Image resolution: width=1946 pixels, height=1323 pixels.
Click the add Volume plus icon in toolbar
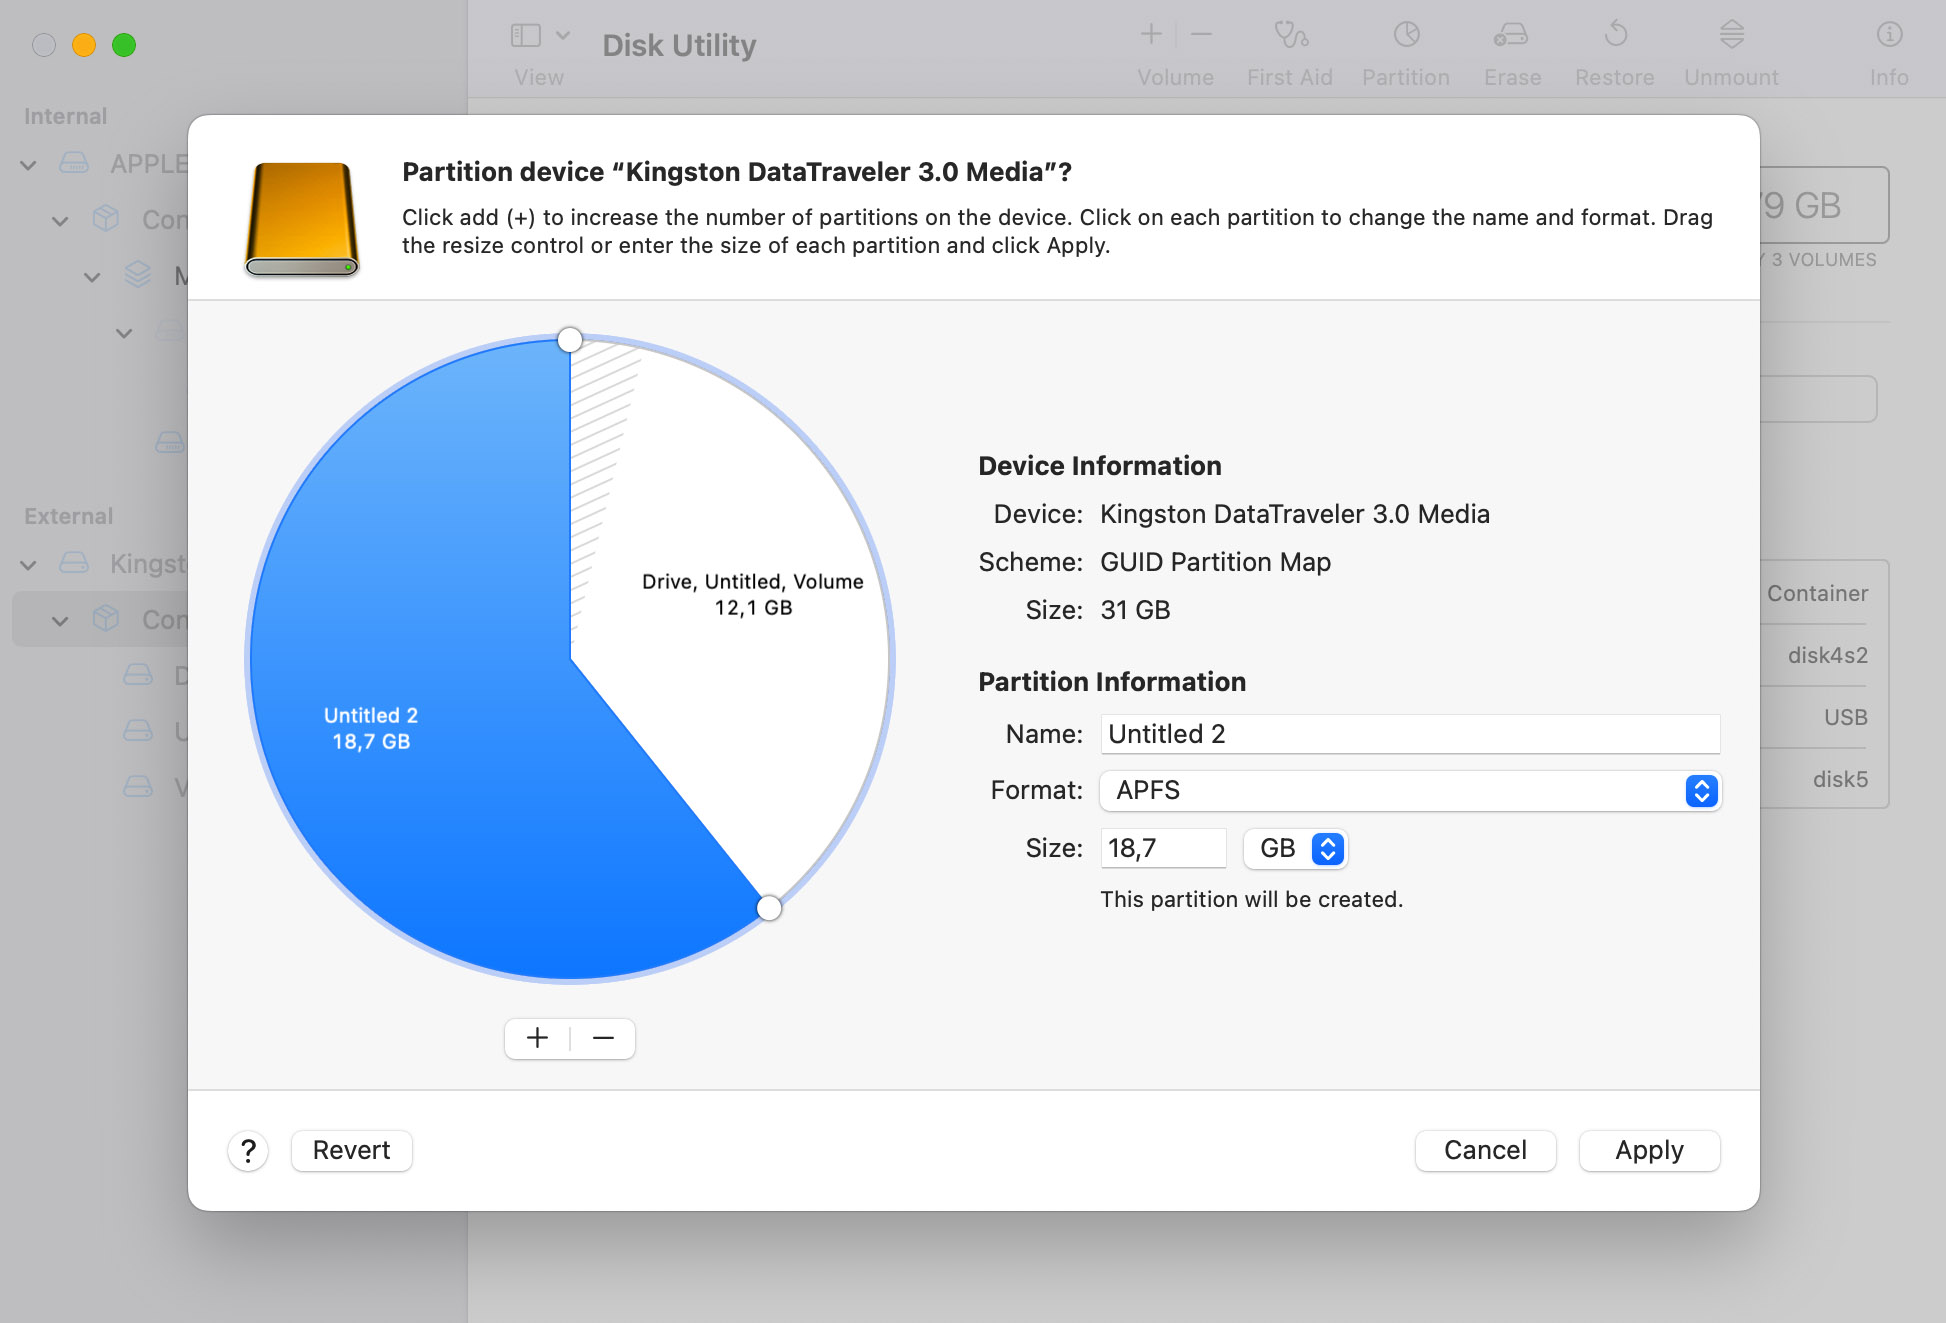tap(1151, 35)
